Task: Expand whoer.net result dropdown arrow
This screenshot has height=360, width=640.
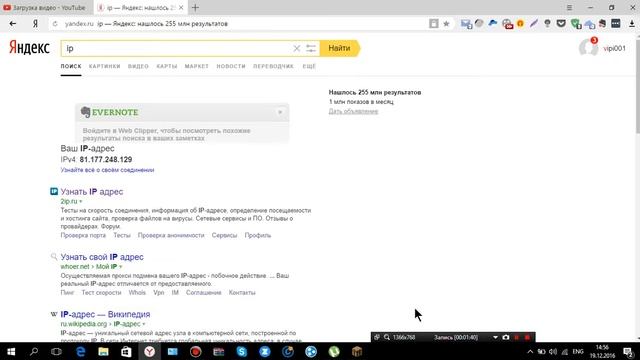Action: 120,267
